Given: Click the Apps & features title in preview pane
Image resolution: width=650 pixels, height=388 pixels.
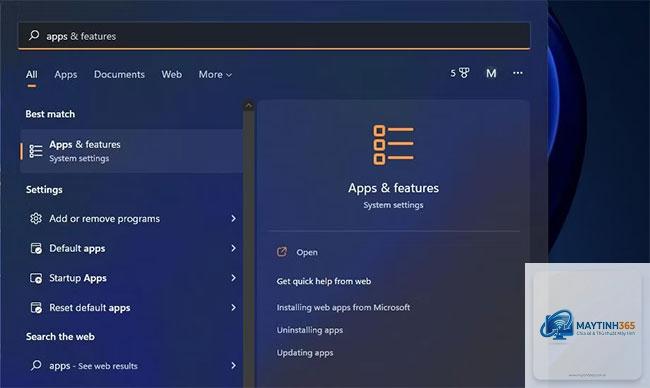Looking at the screenshot, I should tap(393, 188).
